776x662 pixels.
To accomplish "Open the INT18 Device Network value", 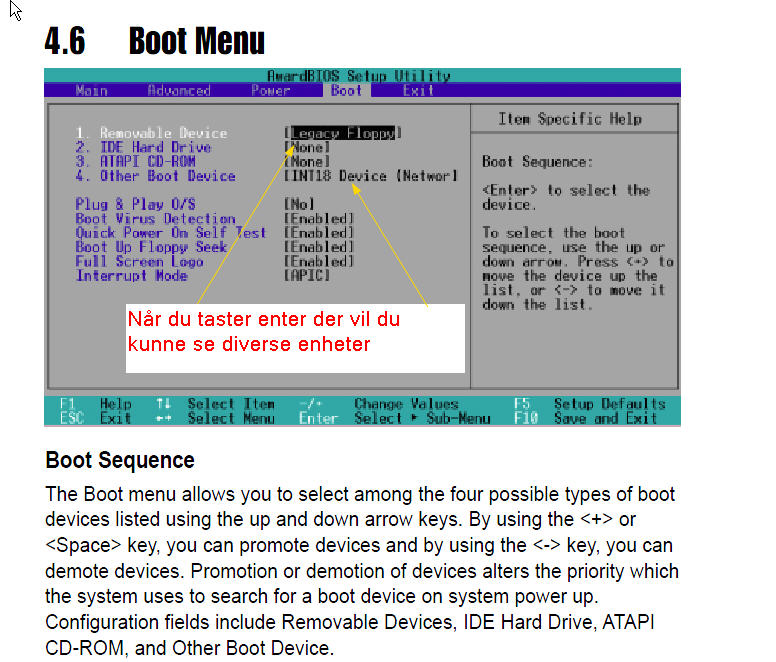I will (x=371, y=176).
